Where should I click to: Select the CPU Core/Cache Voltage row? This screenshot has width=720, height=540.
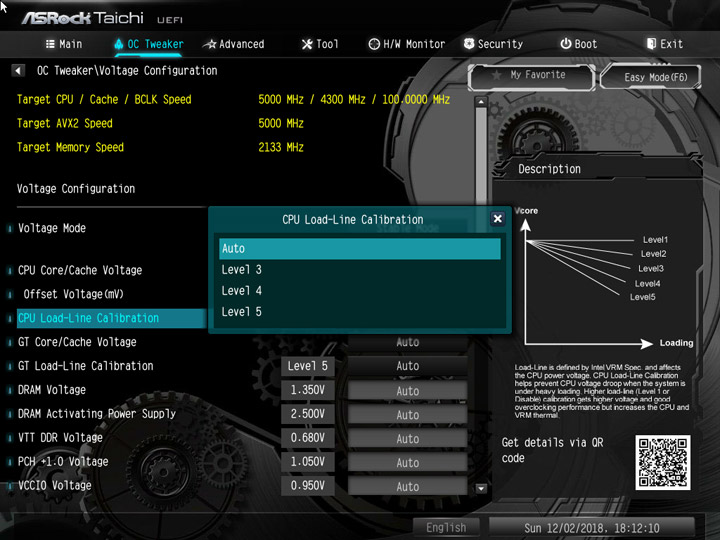click(x=80, y=270)
